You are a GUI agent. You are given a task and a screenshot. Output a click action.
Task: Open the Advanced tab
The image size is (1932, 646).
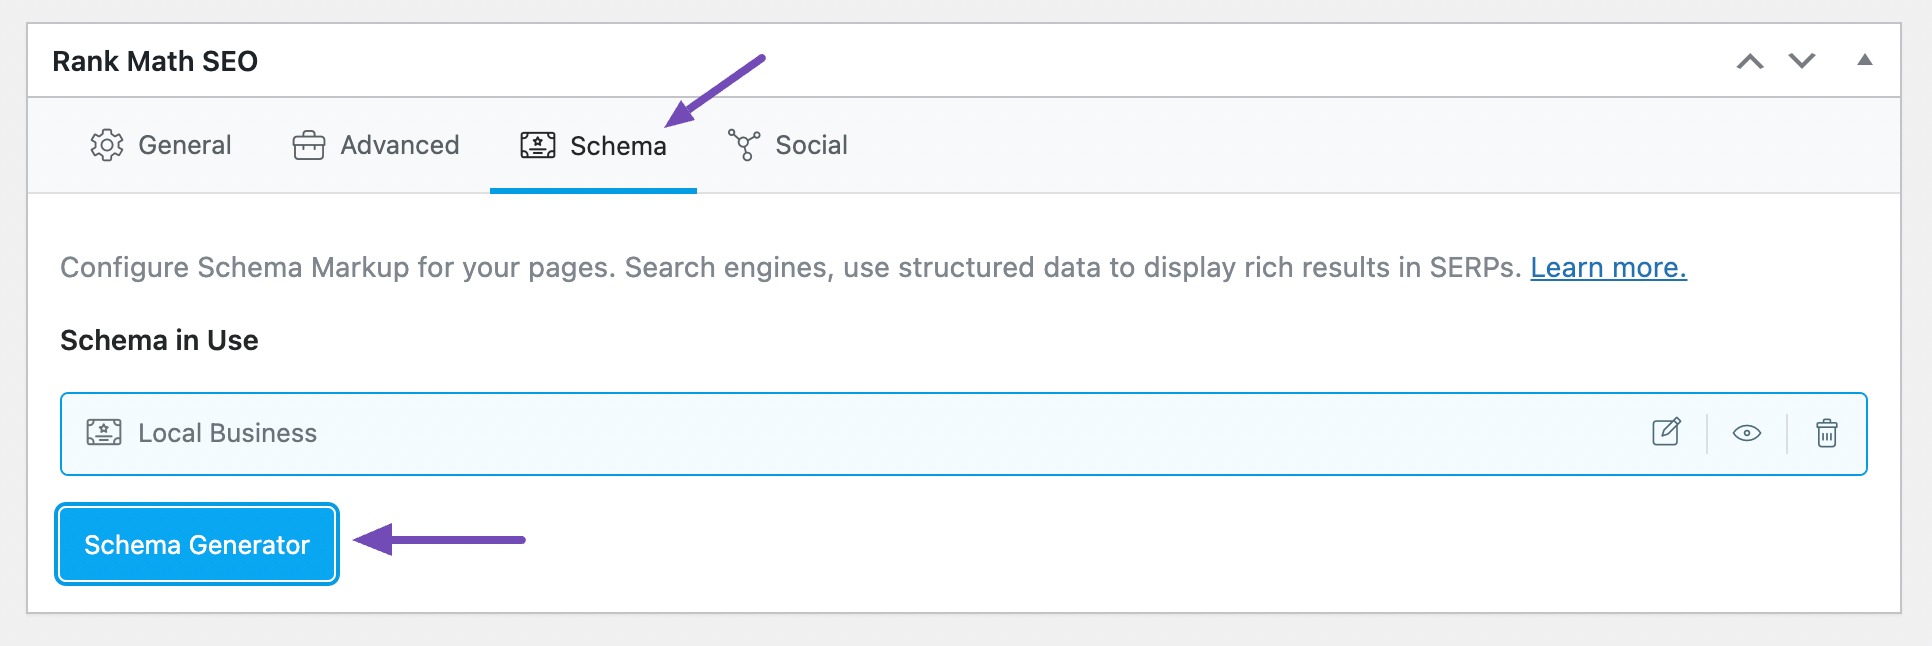[x=400, y=145]
